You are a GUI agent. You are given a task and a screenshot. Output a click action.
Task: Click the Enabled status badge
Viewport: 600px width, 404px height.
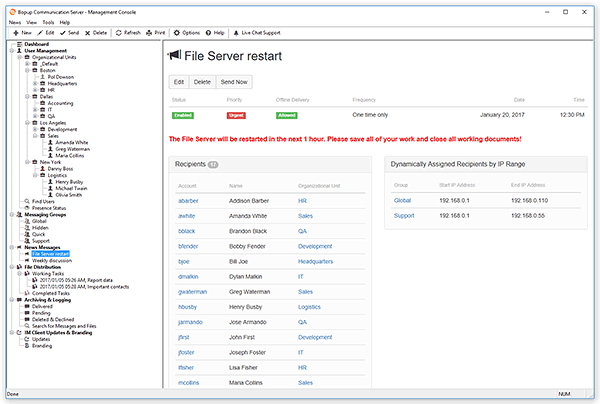click(x=183, y=116)
